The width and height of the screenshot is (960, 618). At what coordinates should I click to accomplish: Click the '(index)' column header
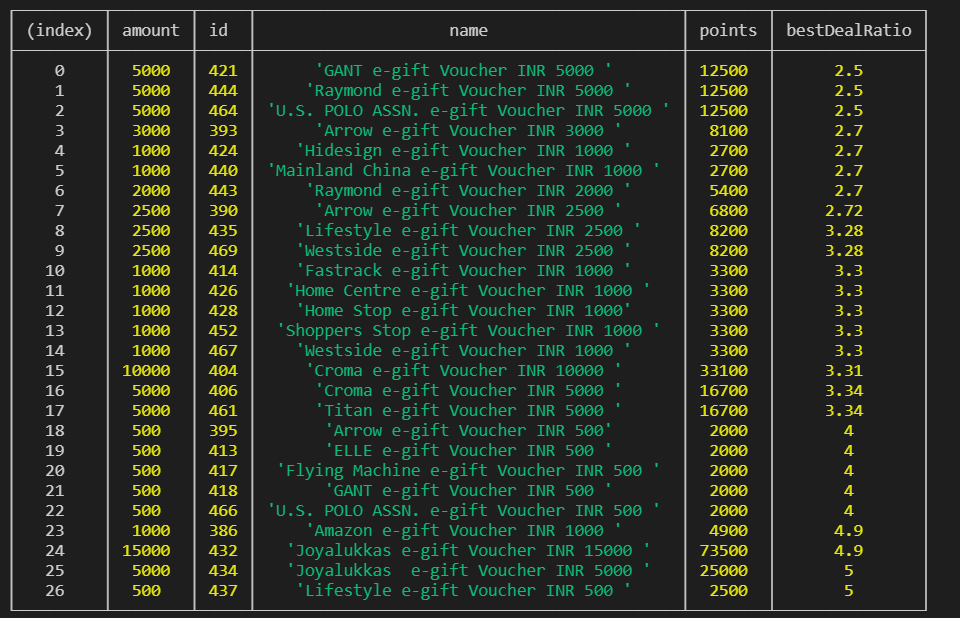click(x=59, y=31)
